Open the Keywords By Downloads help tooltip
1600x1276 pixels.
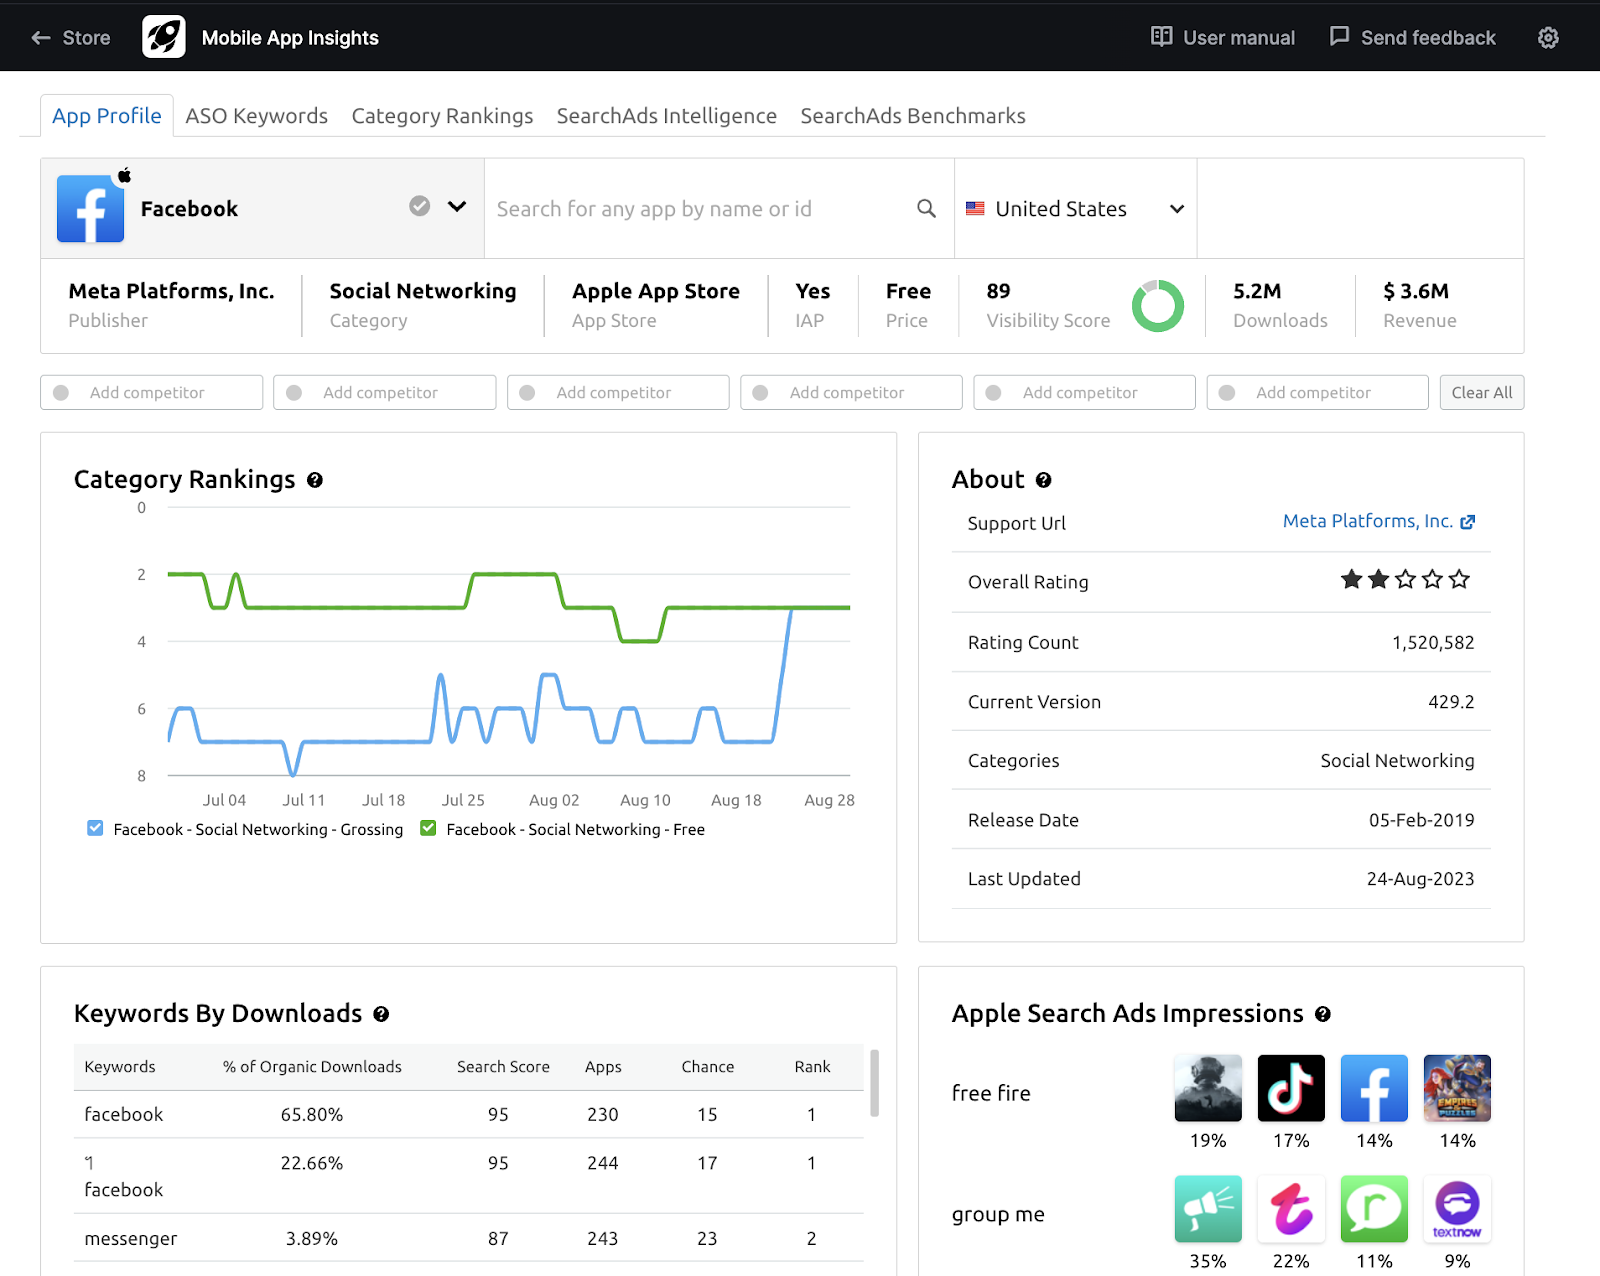380,1014
